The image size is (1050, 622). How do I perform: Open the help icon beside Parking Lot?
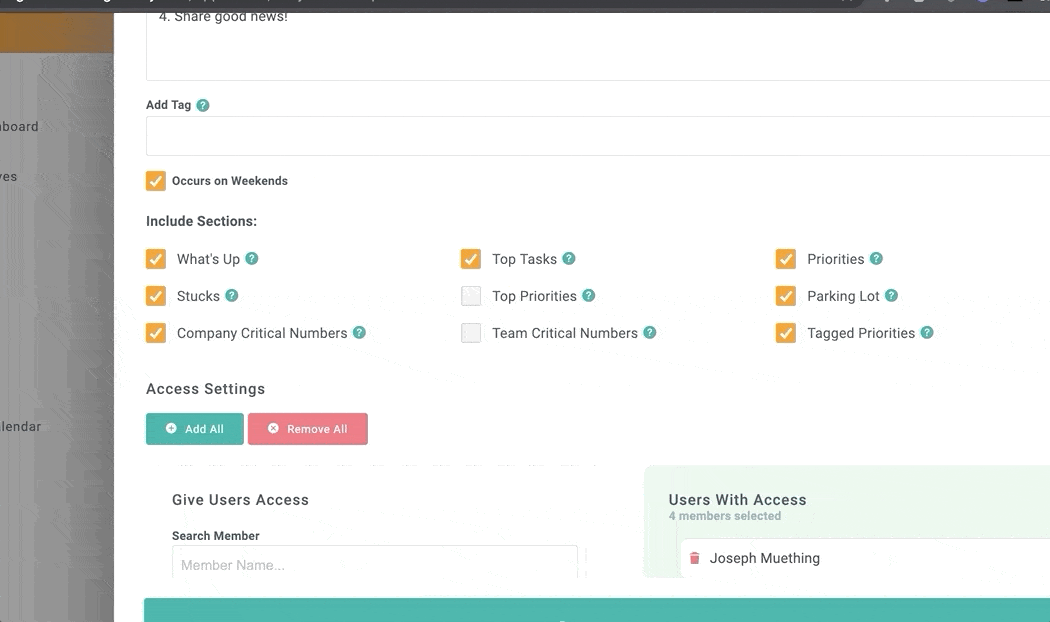click(891, 295)
